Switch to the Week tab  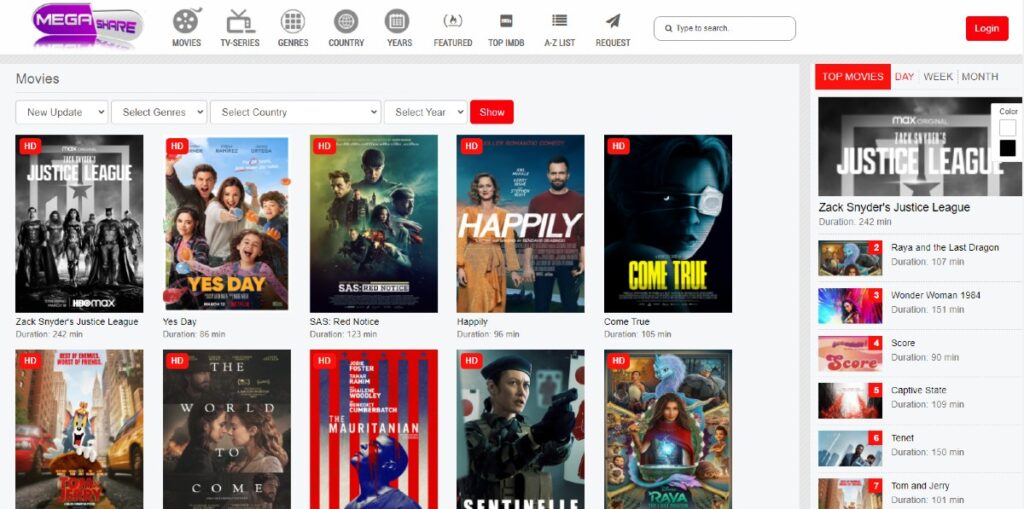coord(938,76)
